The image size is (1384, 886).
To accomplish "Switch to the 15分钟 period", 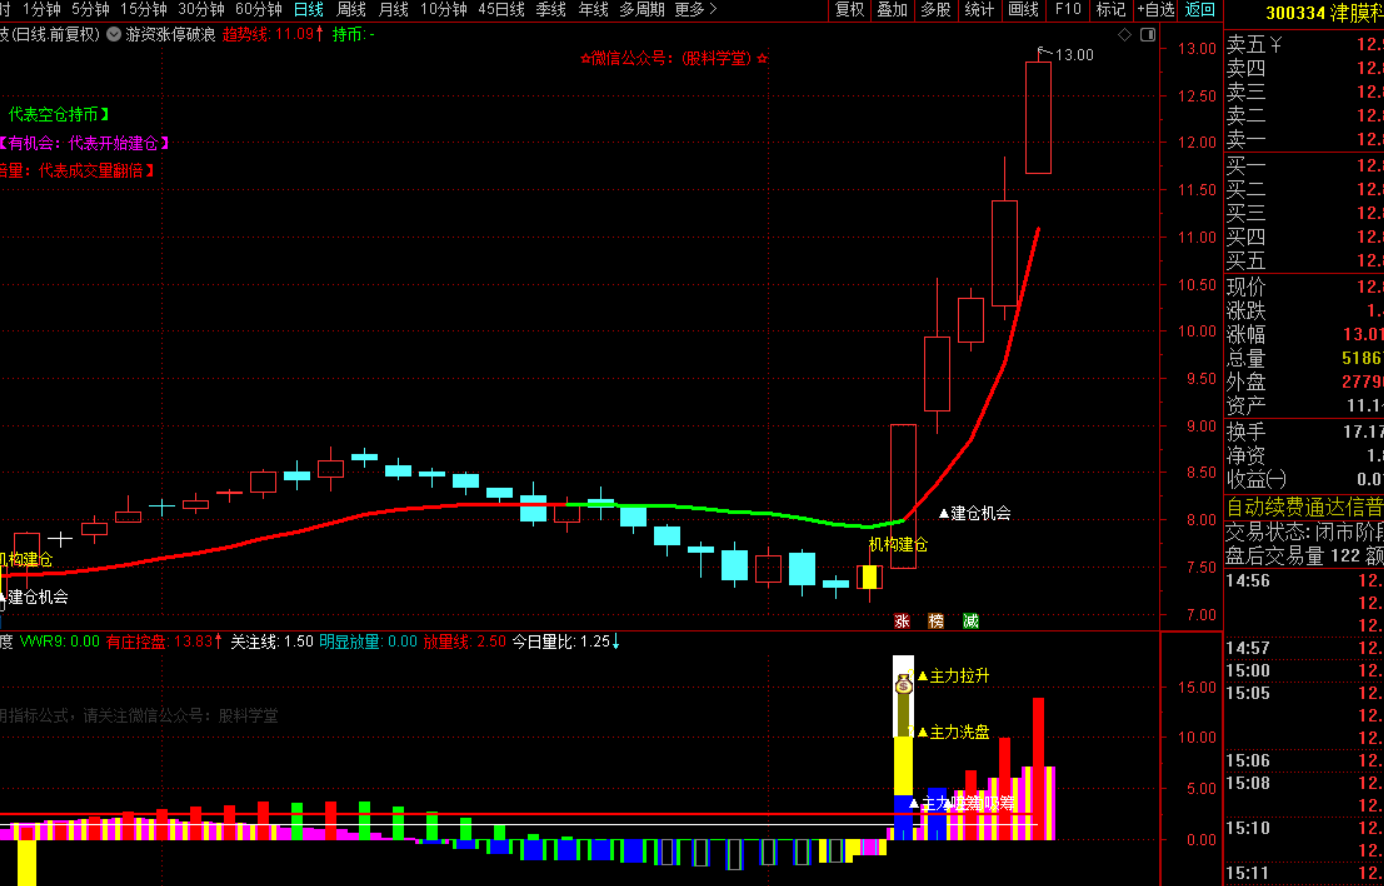I will pos(144,9).
